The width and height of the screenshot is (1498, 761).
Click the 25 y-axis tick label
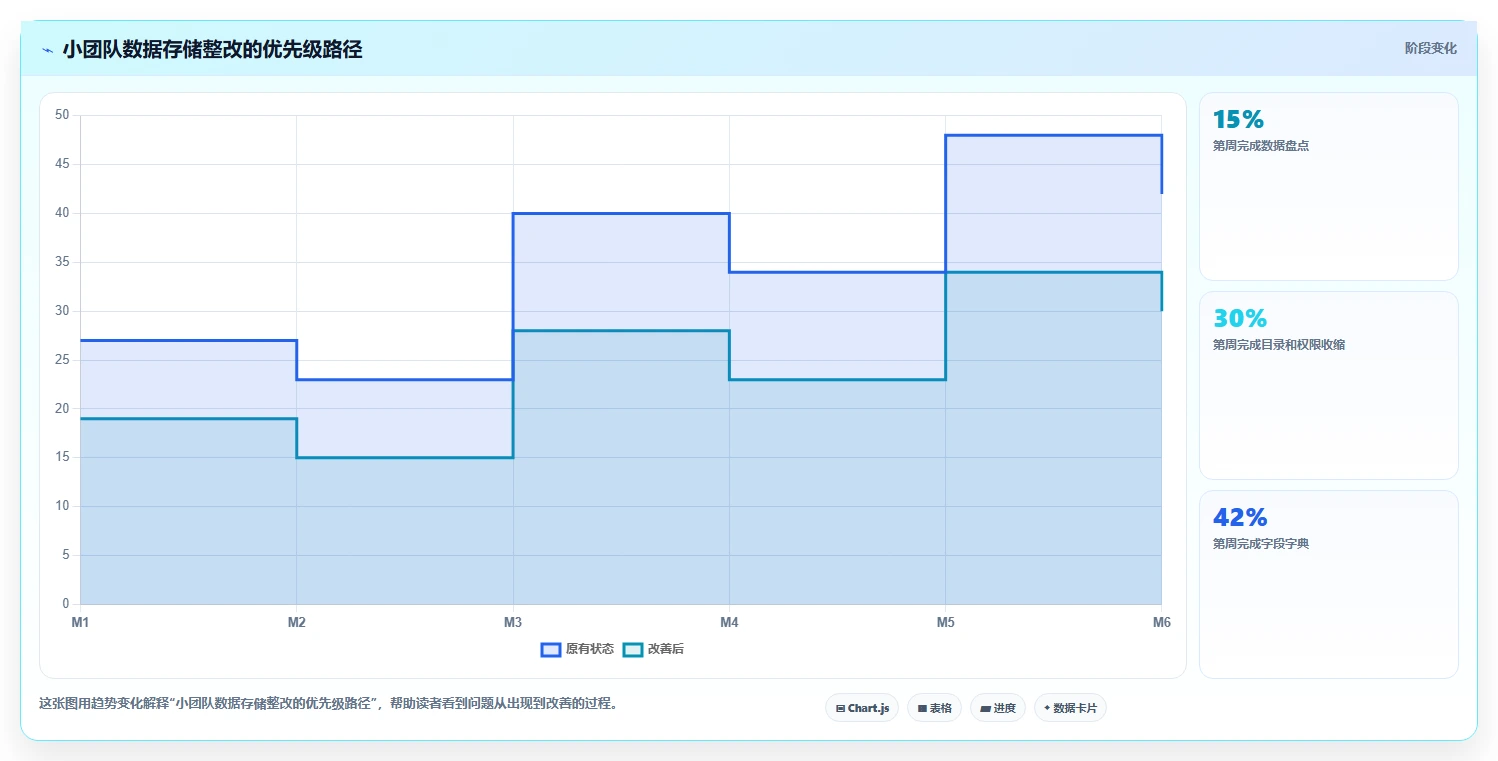tap(62, 360)
